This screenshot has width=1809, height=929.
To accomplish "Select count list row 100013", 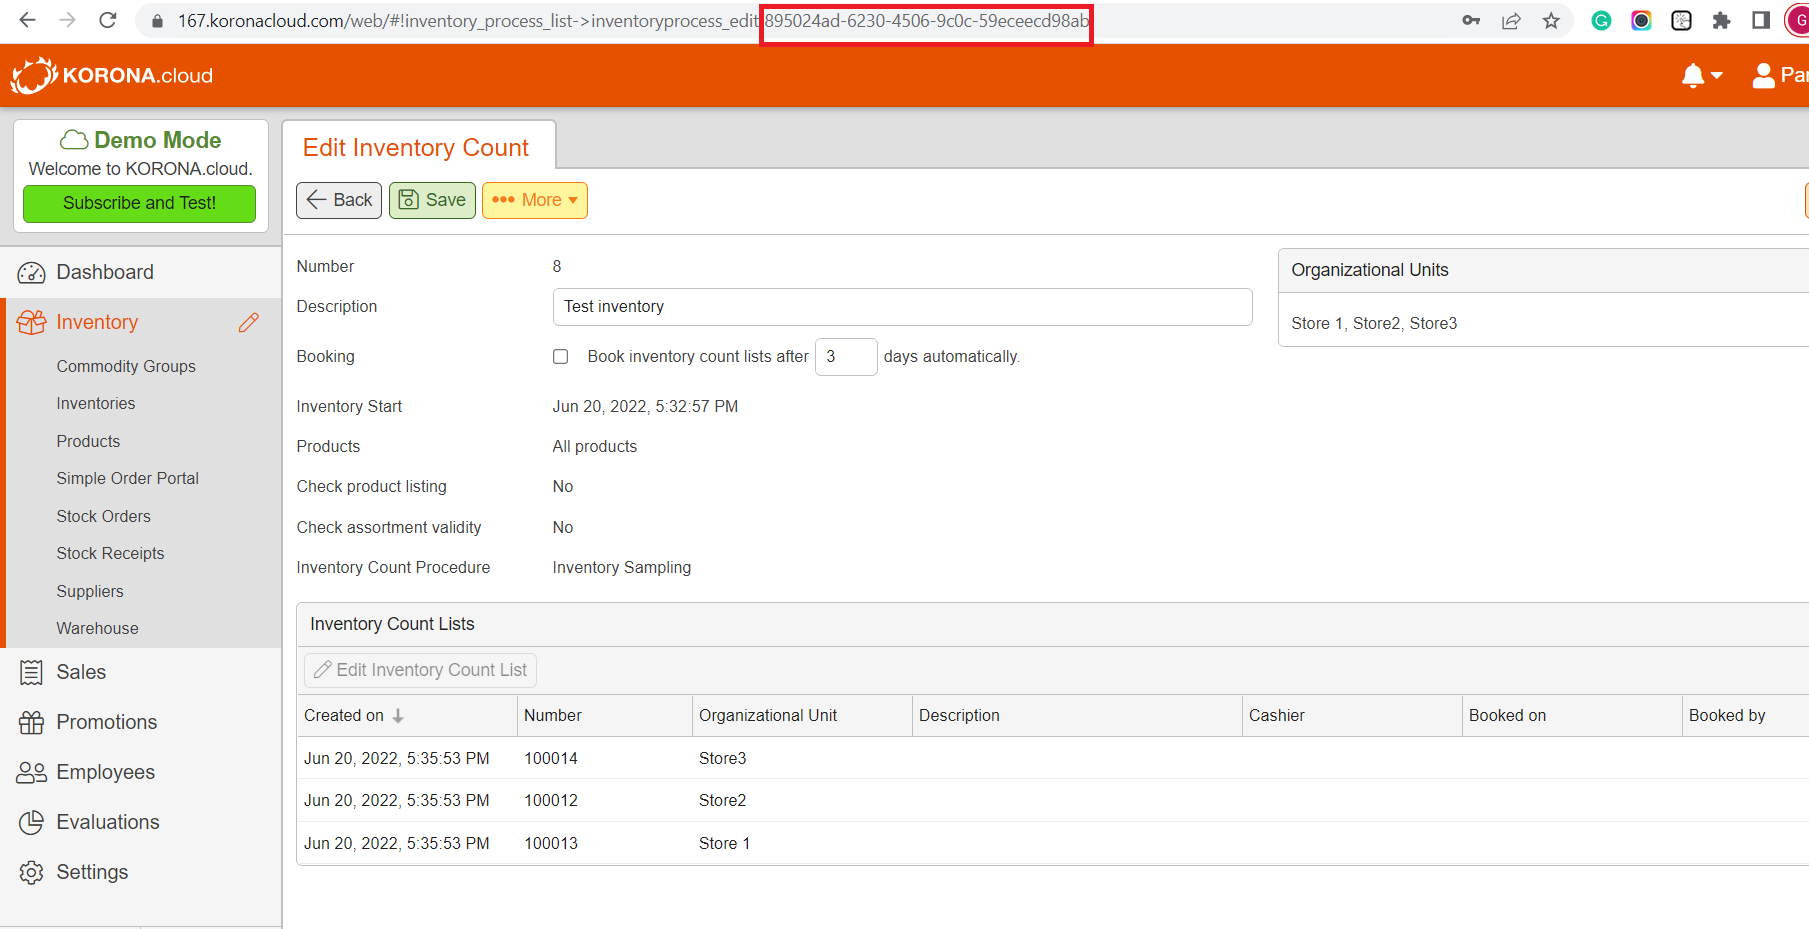I will coord(1053,843).
